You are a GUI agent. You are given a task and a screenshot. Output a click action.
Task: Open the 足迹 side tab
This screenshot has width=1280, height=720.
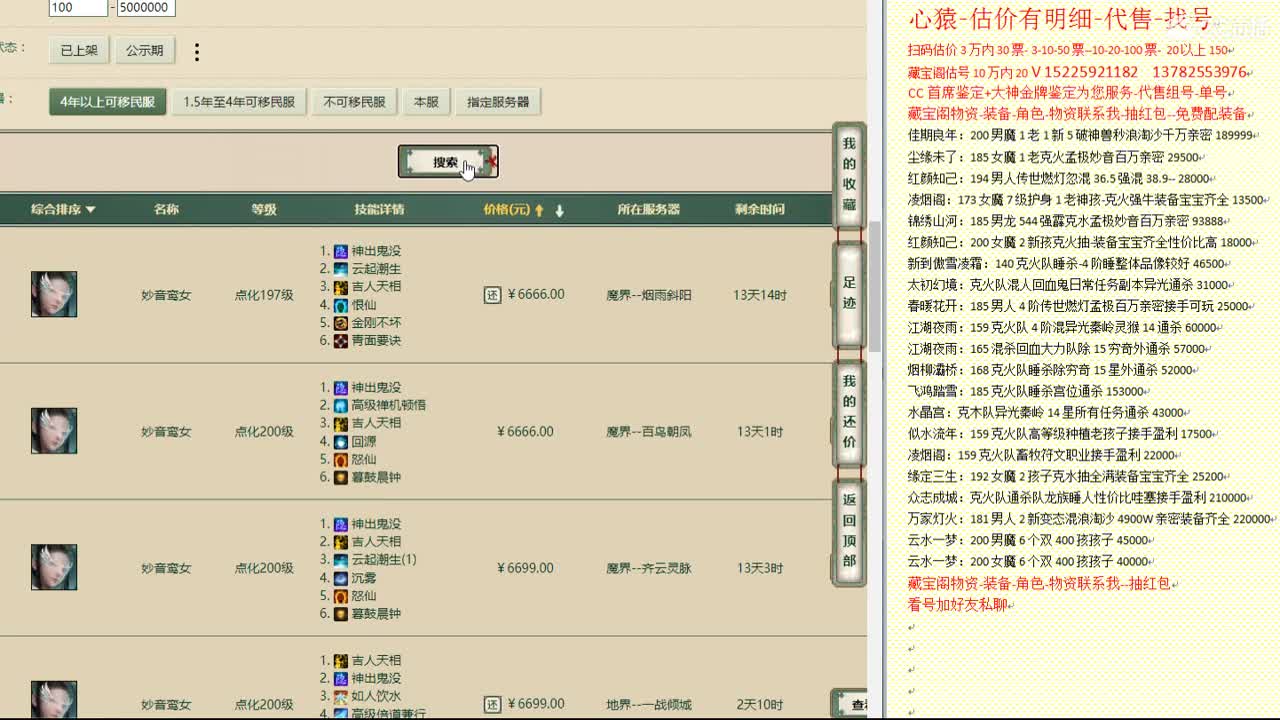pyautogui.click(x=849, y=292)
